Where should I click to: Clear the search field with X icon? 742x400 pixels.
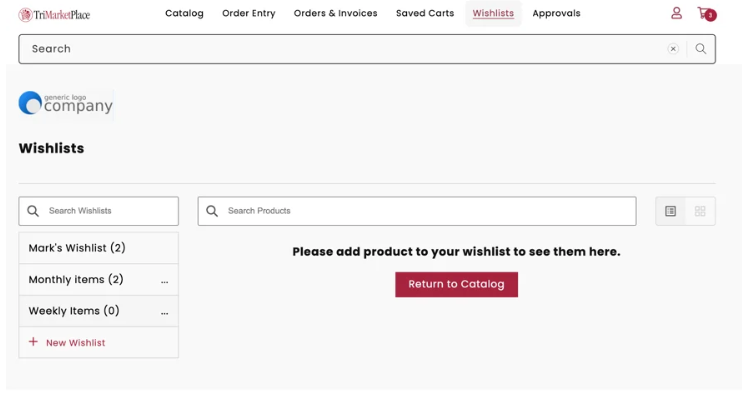(x=673, y=49)
